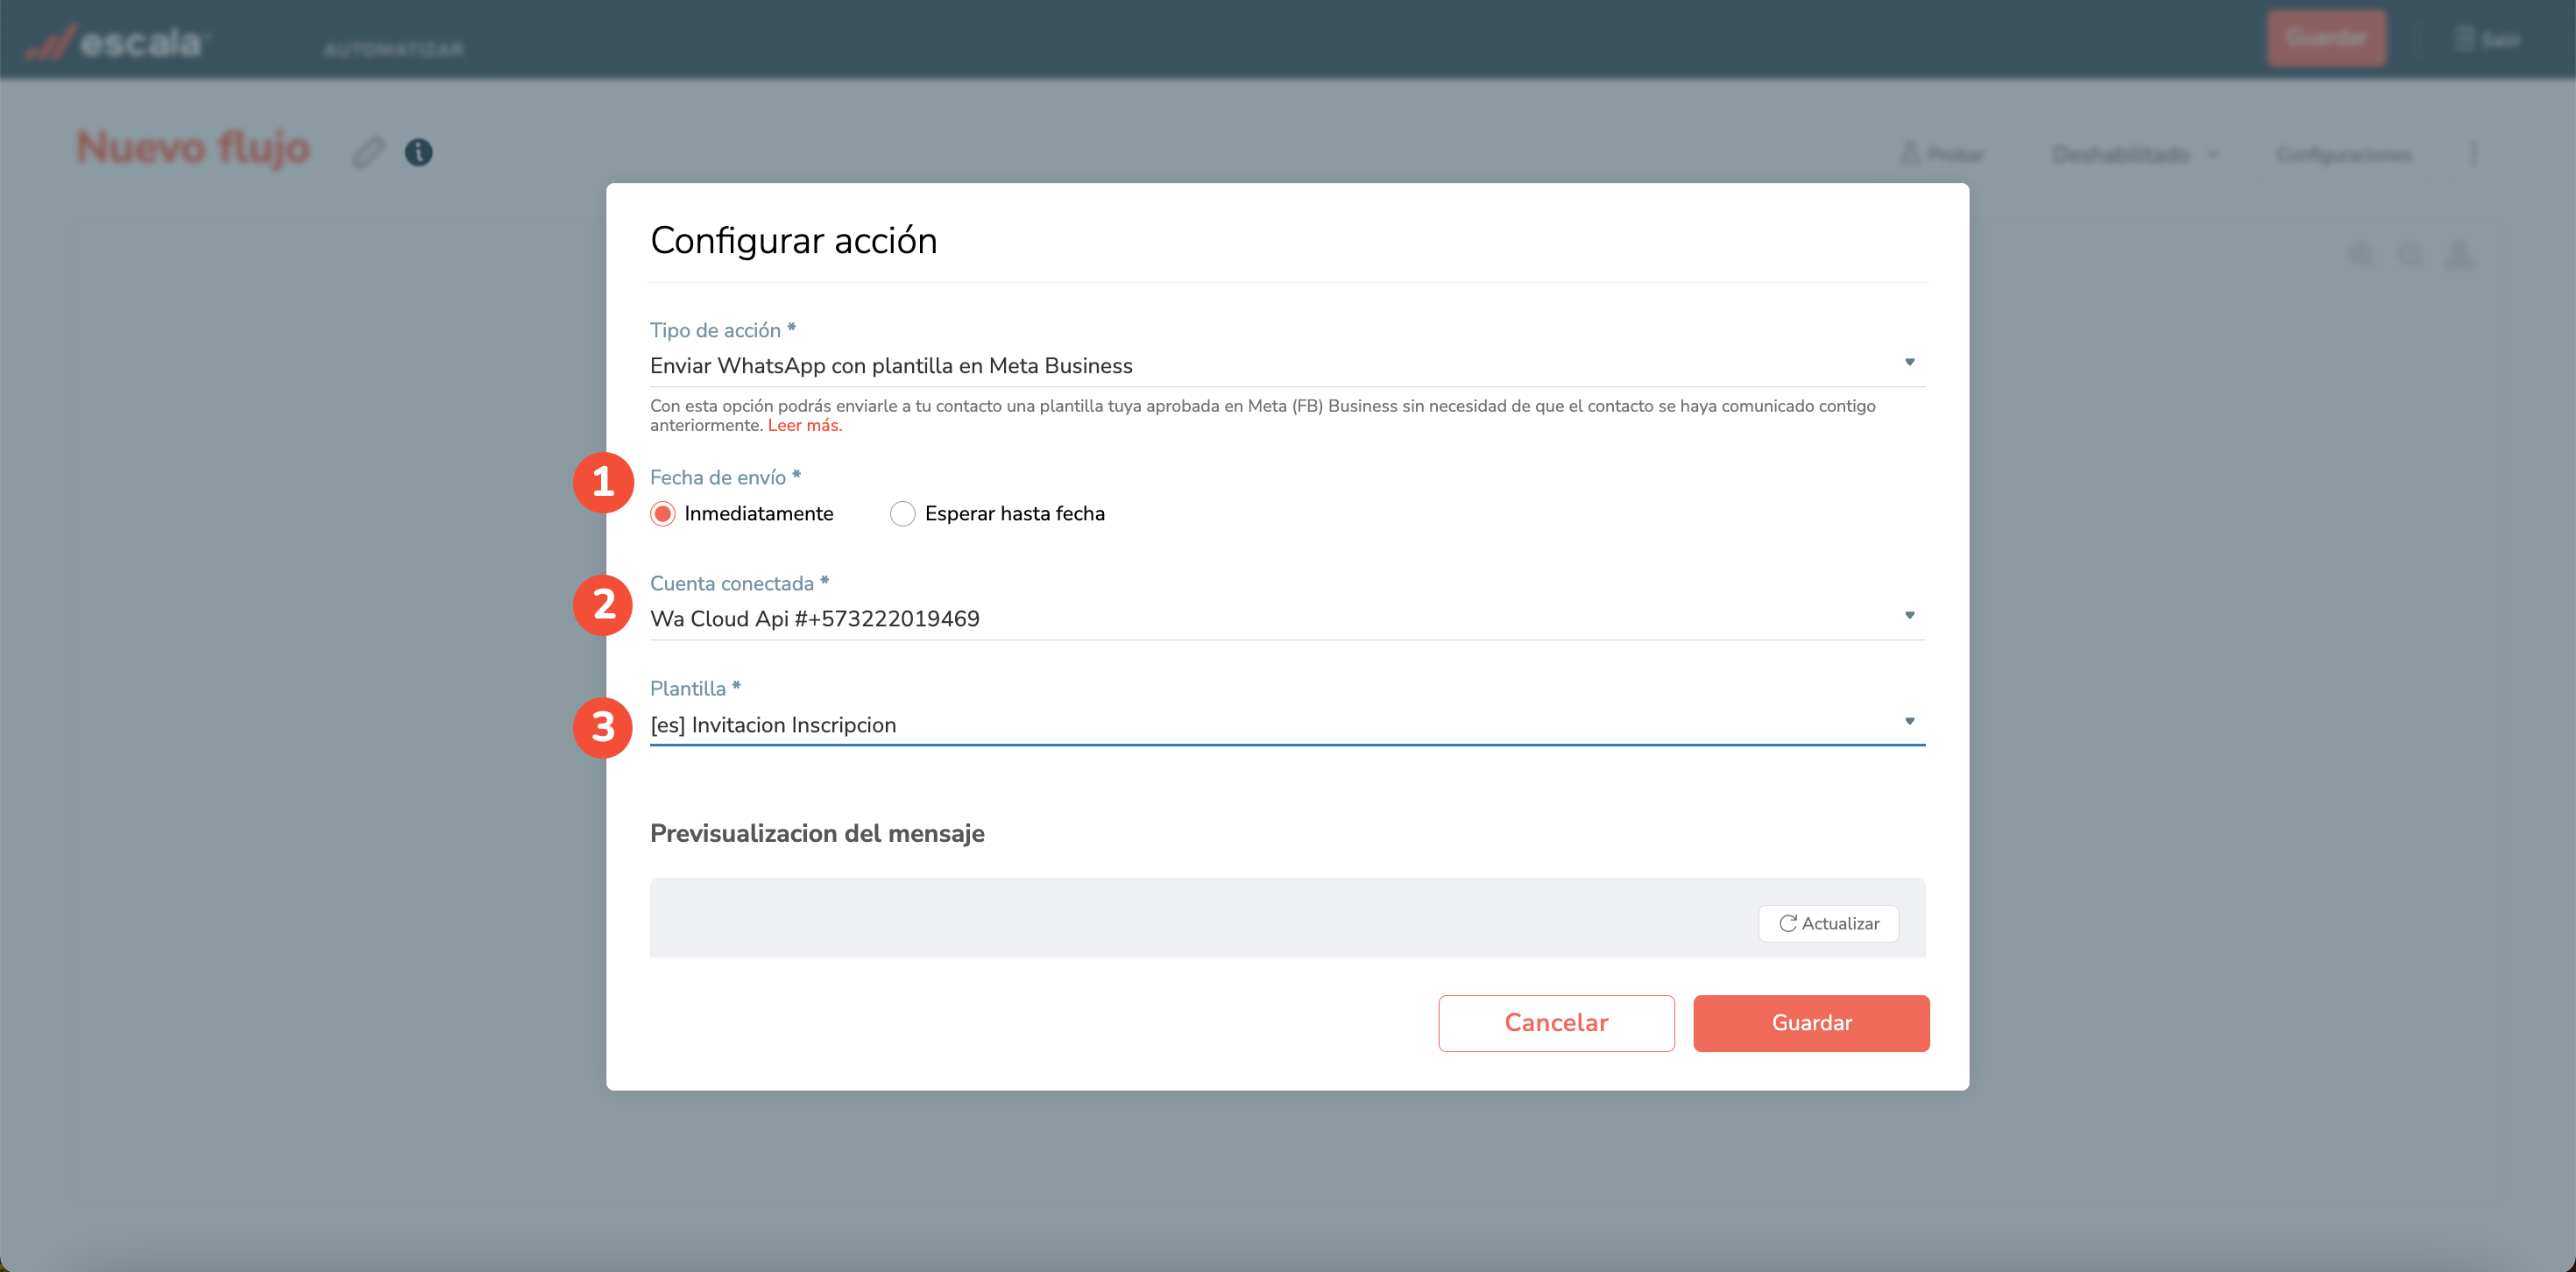Click the Salir logout option in header

point(2488,40)
